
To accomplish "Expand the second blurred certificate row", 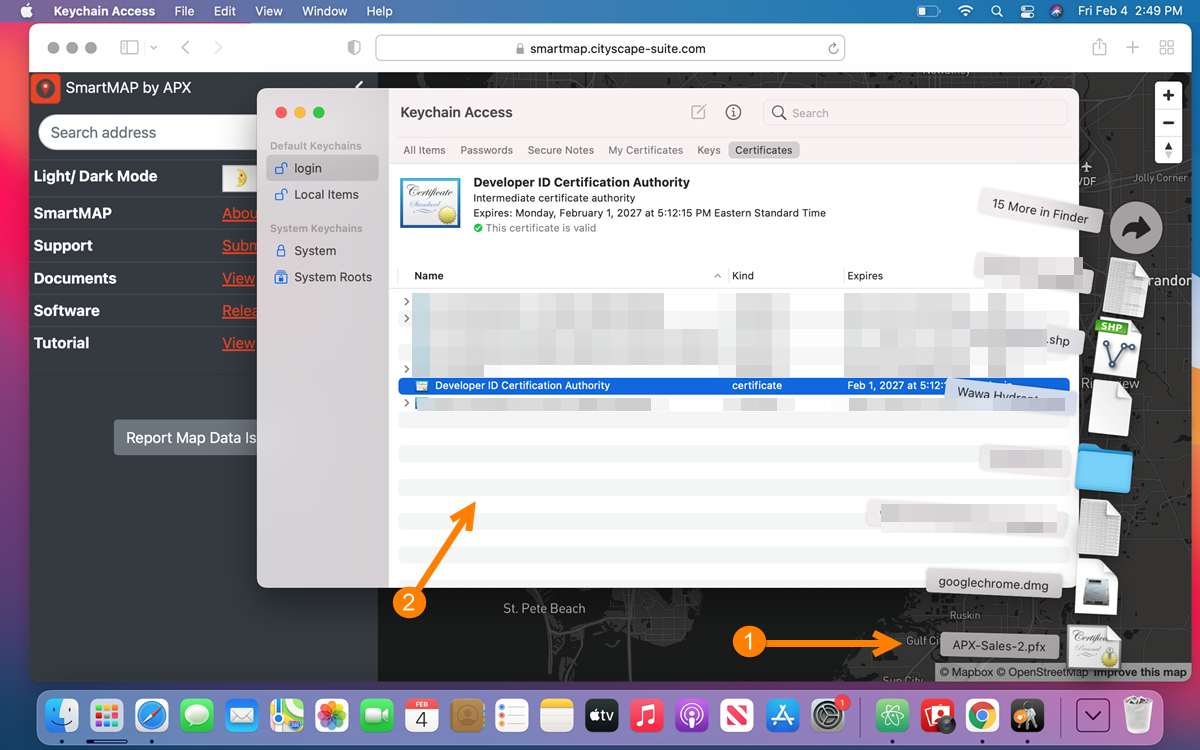I will click(406, 318).
